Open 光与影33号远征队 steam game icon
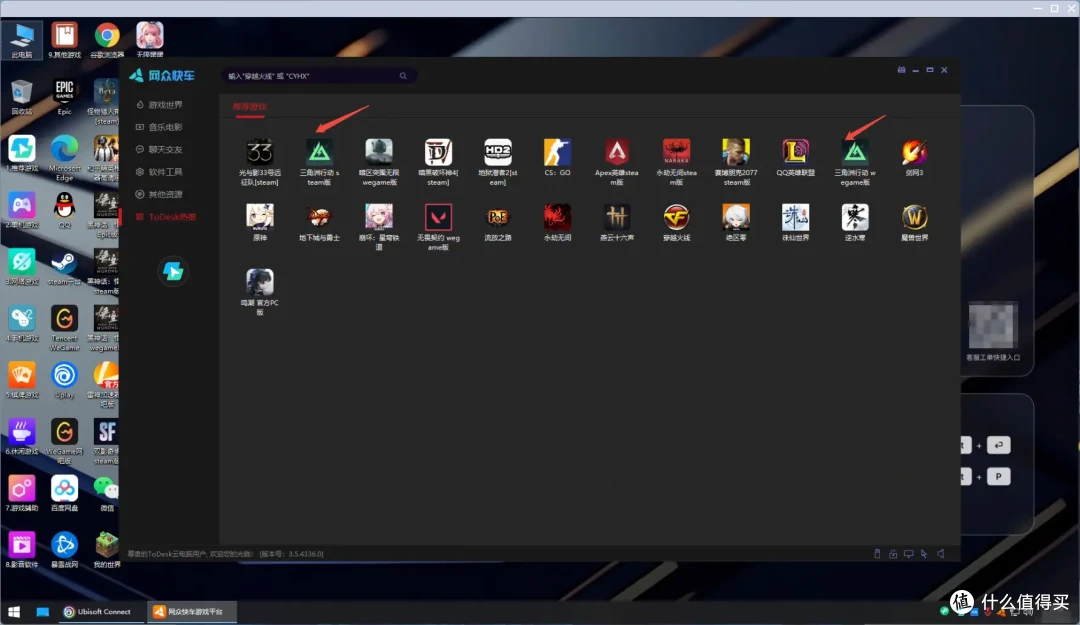The image size is (1080, 625). coord(260,152)
